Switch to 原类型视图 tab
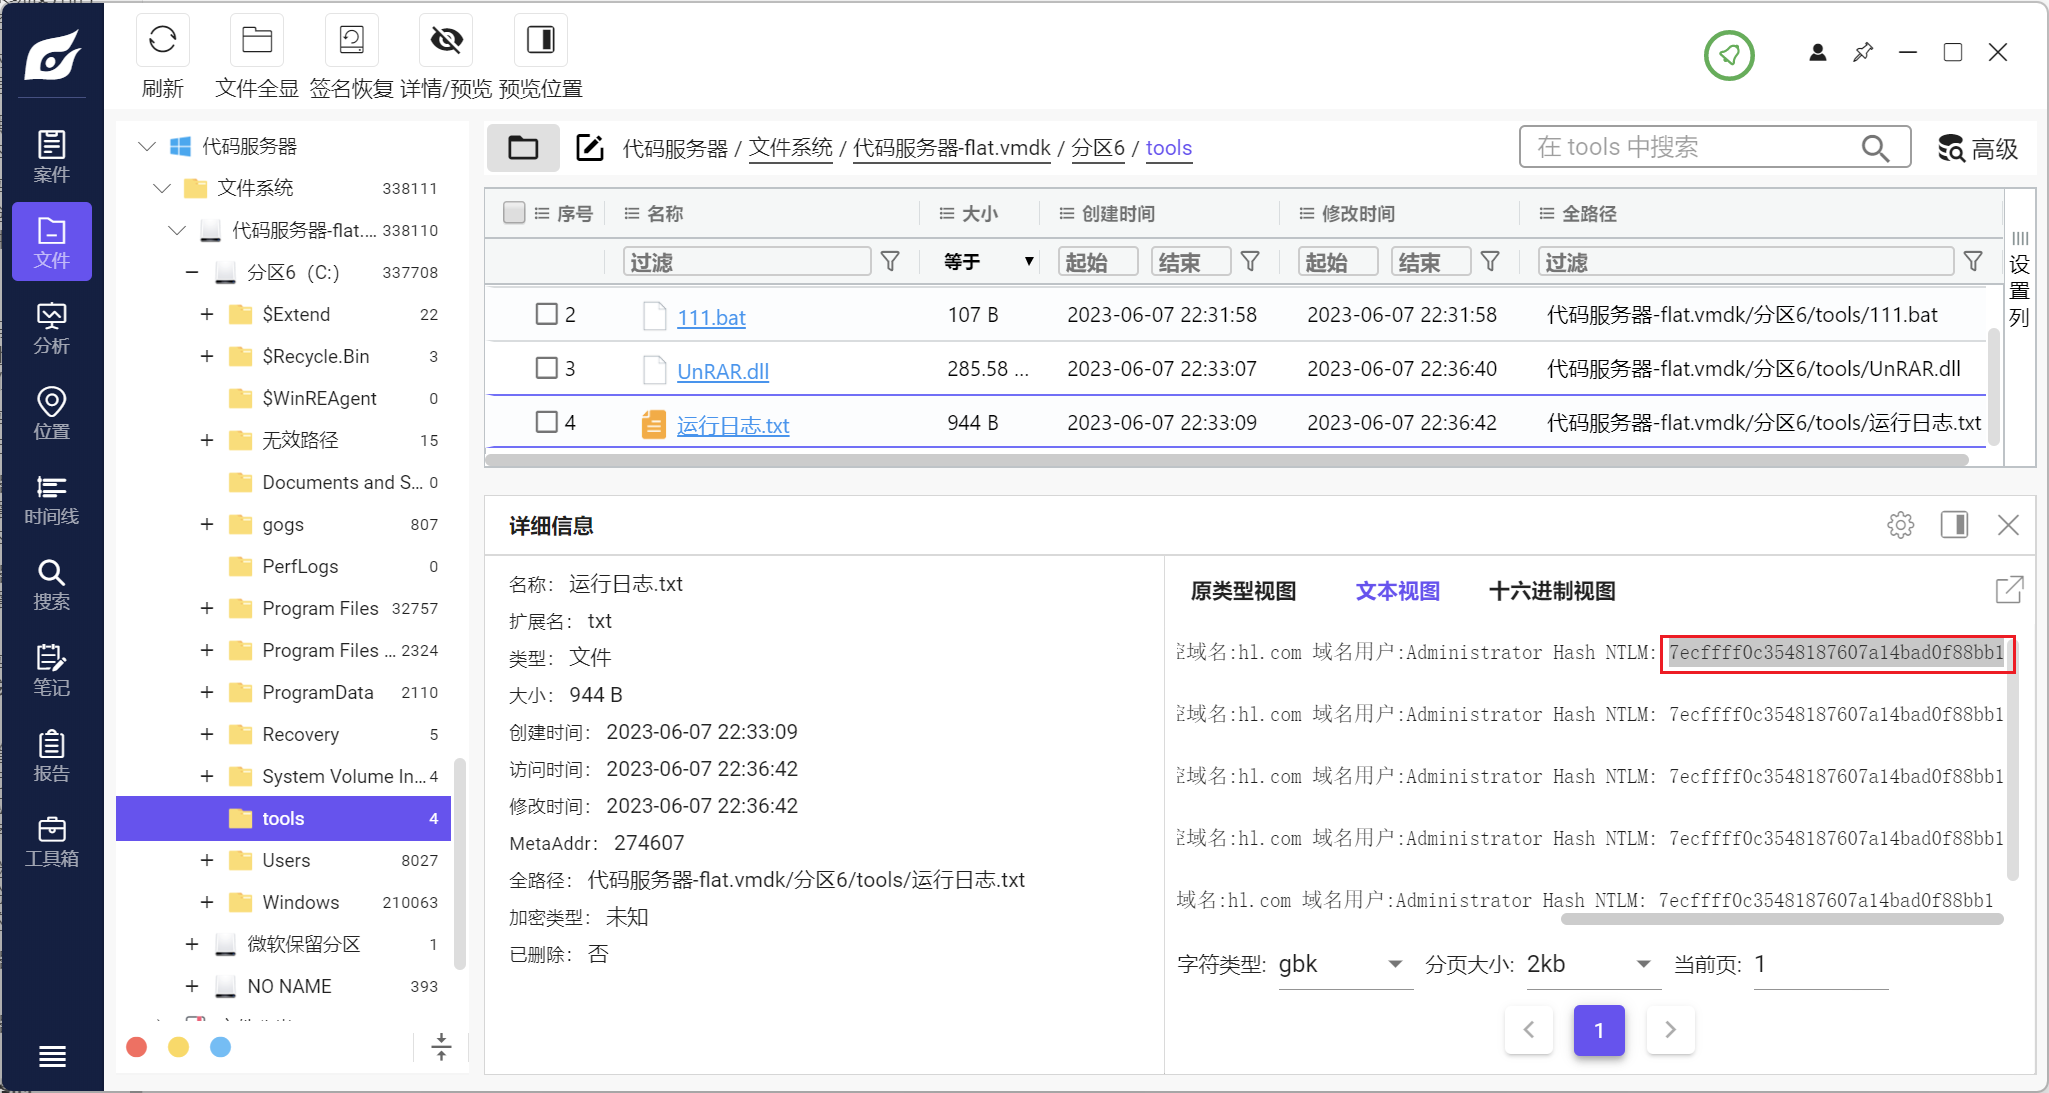 click(x=1243, y=591)
